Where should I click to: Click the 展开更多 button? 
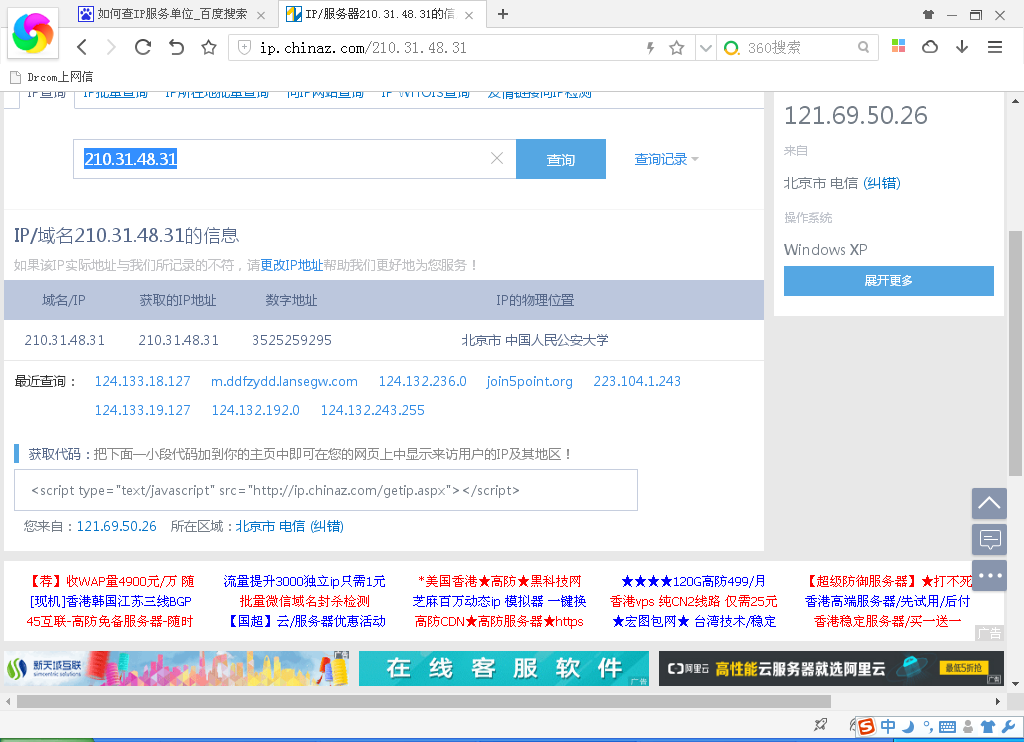coord(888,281)
